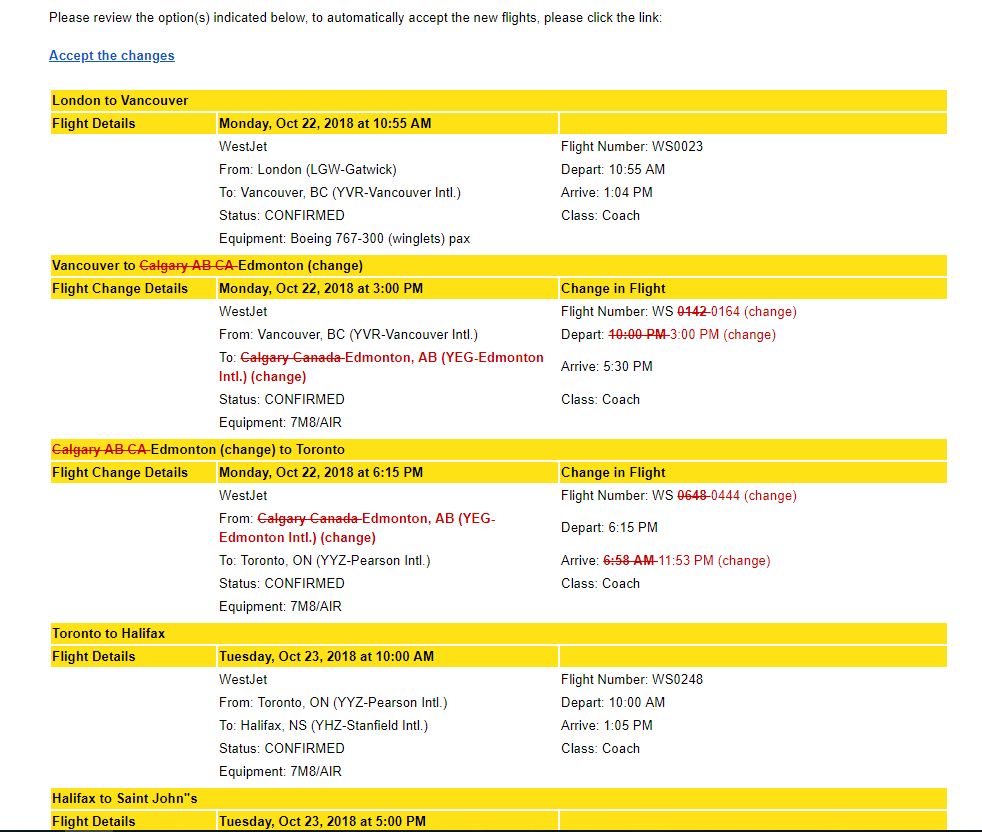982x832 pixels.
Task: Click 'Change in Flight' label above WS 0164
Action: 613,289
